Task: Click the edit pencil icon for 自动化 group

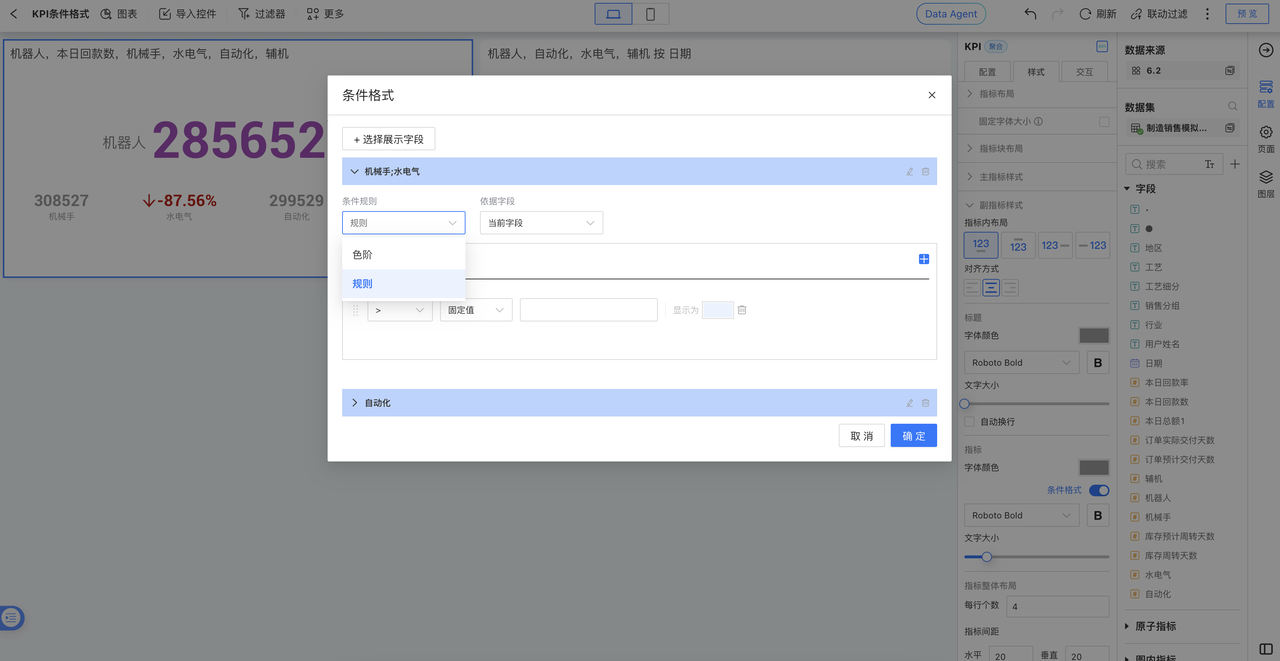Action: [910, 403]
